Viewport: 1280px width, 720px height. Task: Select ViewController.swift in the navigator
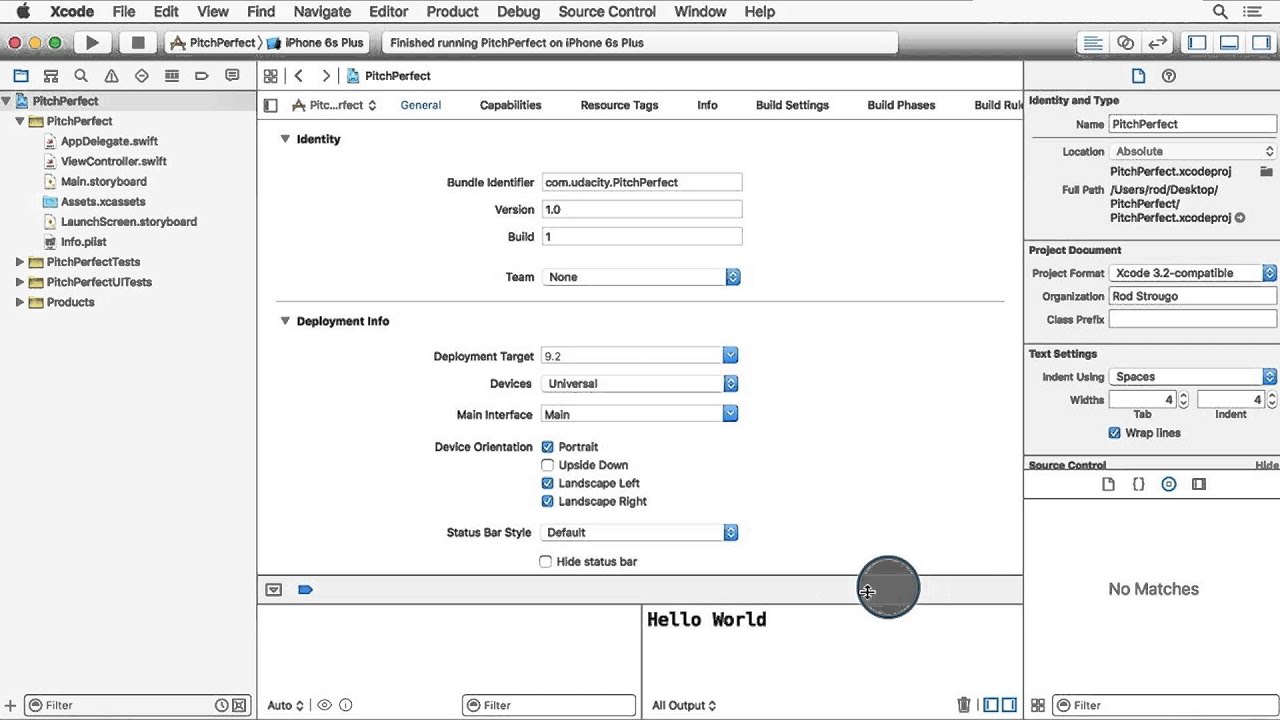pos(113,161)
